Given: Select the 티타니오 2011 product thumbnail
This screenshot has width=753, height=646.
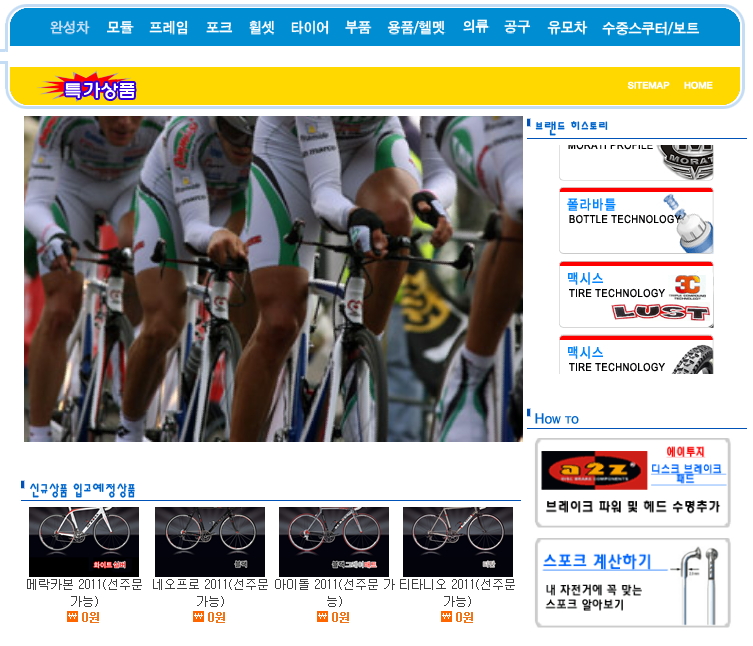Looking at the screenshot, I should [458, 542].
